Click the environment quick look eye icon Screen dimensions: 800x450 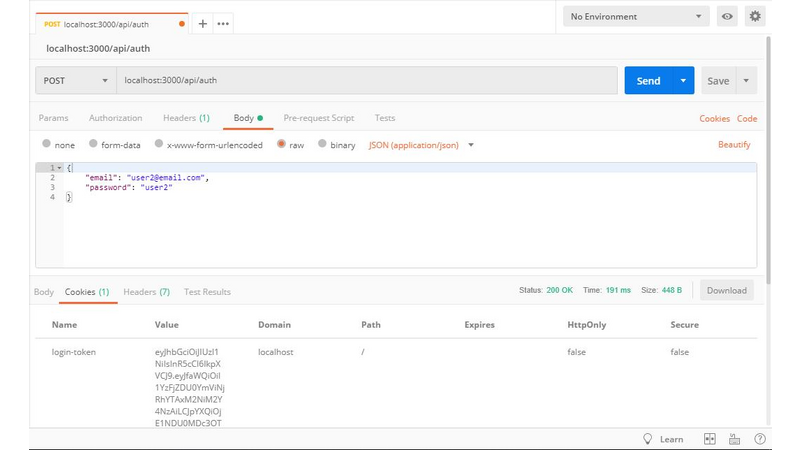tap(727, 16)
